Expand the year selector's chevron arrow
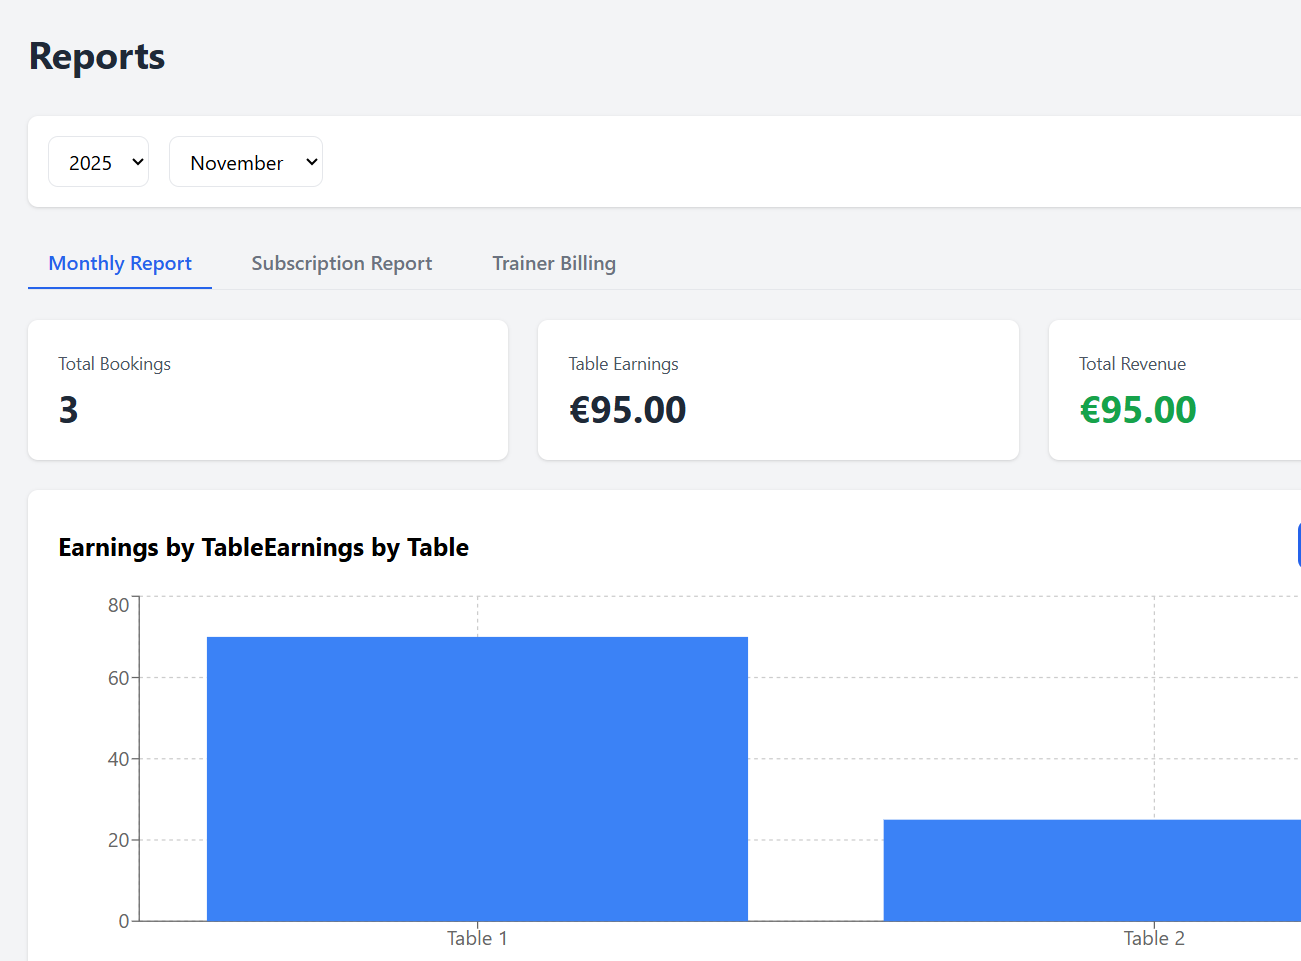Screen dimensions: 1301x961 [137, 161]
